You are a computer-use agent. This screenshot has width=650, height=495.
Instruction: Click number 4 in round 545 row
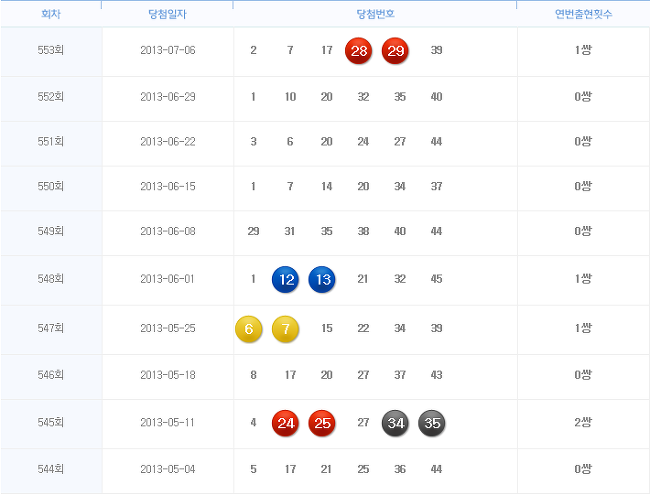253,422
